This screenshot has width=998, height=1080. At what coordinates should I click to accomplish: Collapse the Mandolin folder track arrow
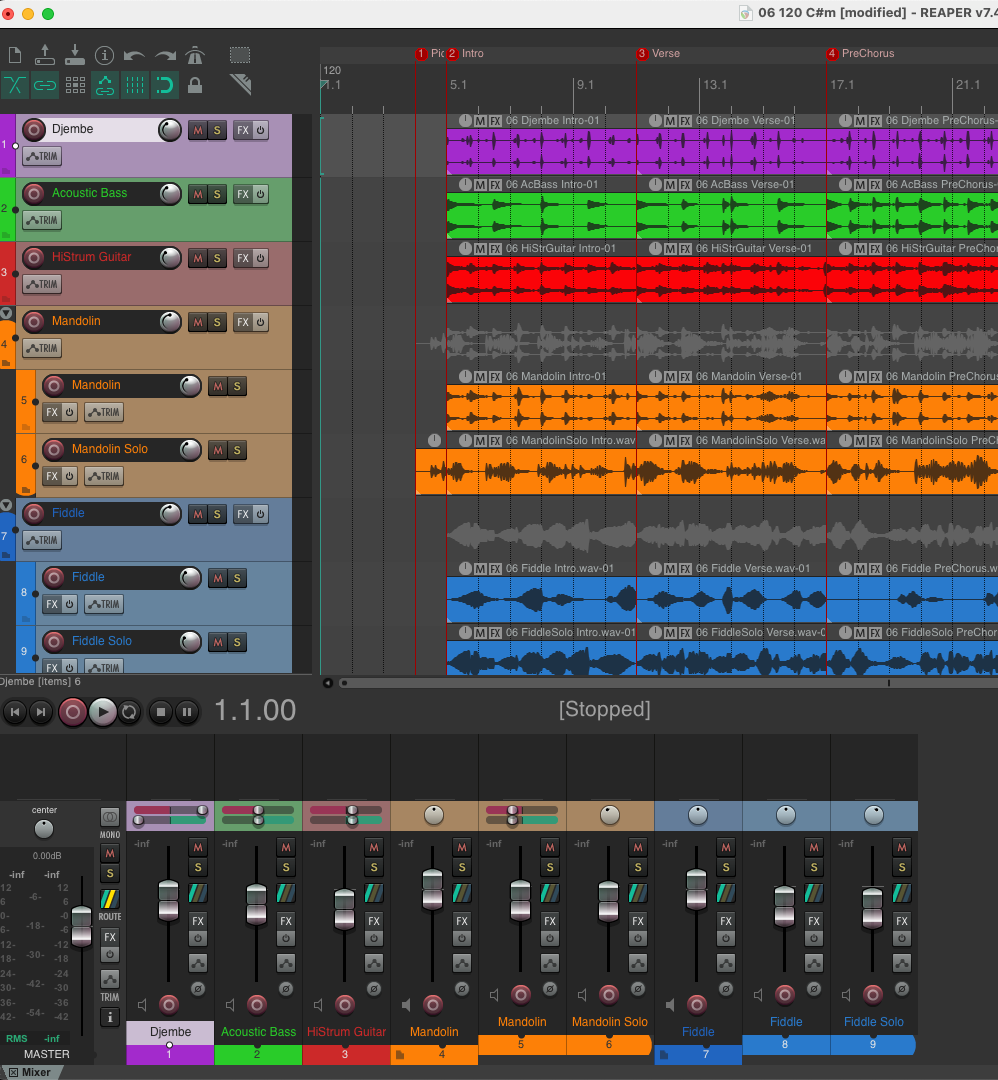coord(6,313)
